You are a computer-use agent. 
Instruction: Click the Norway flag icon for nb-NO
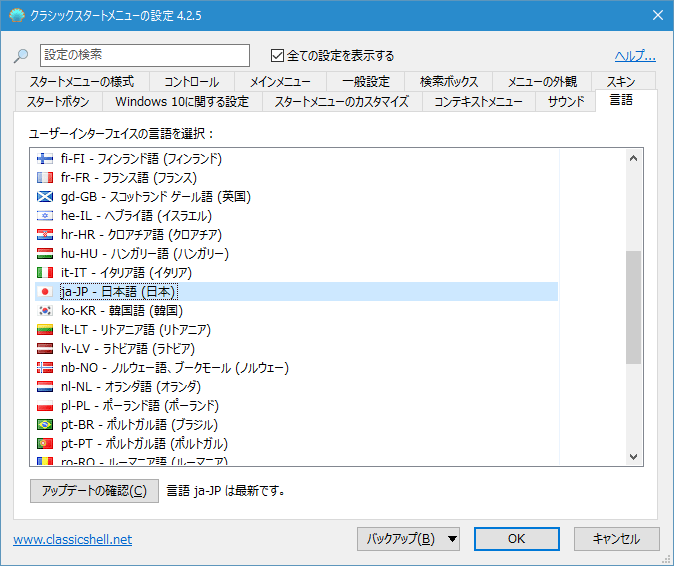(45, 367)
